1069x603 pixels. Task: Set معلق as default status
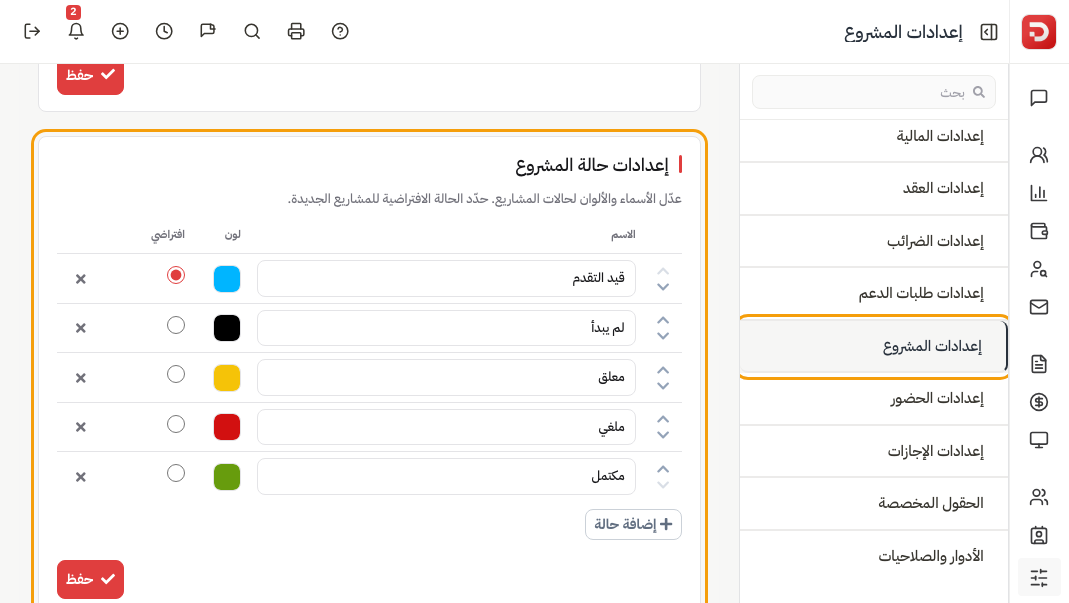[176, 374]
